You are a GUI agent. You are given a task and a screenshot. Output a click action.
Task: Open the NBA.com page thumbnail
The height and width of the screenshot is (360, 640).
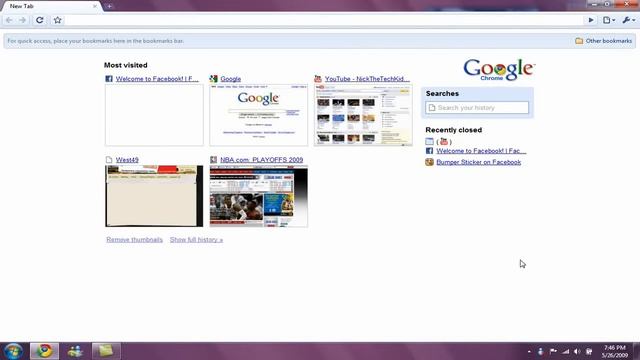tap(259, 196)
